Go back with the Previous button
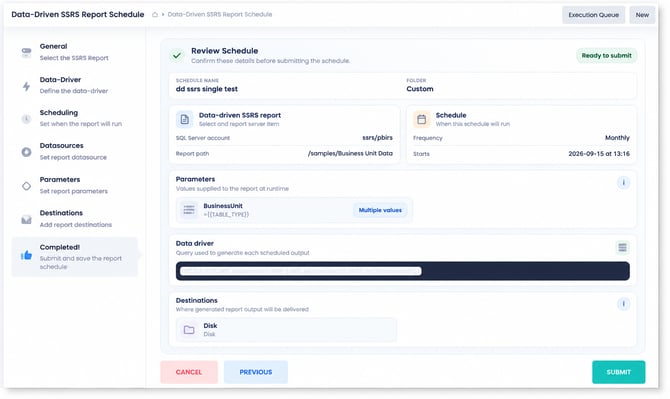The height and width of the screenshot is (399, 670). [x=256, y=372]
